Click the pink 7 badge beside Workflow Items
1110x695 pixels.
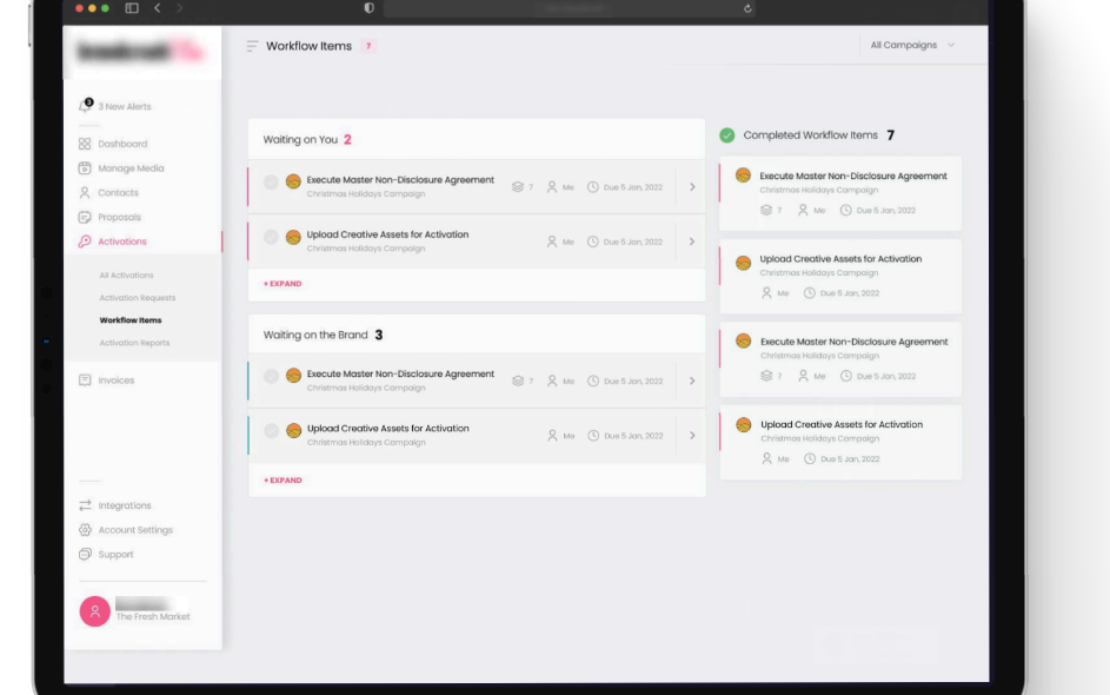pyautogui.click(x=368, y=46)
